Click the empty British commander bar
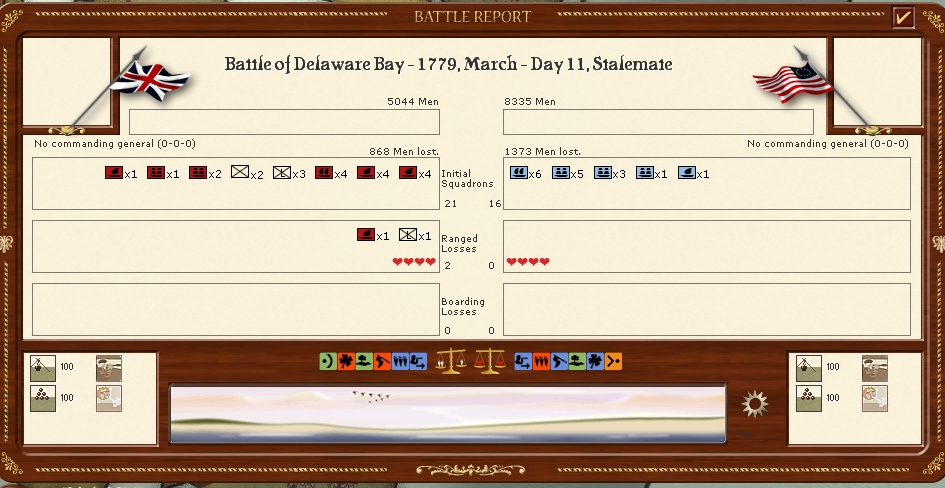The width and height of the screenshot is (945, 488). [283, 122]
